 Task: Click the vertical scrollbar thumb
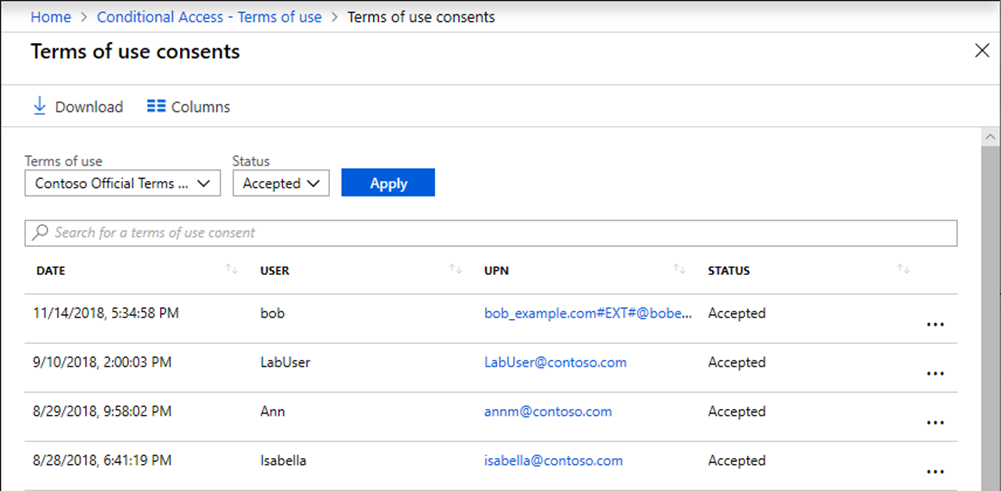990,317
